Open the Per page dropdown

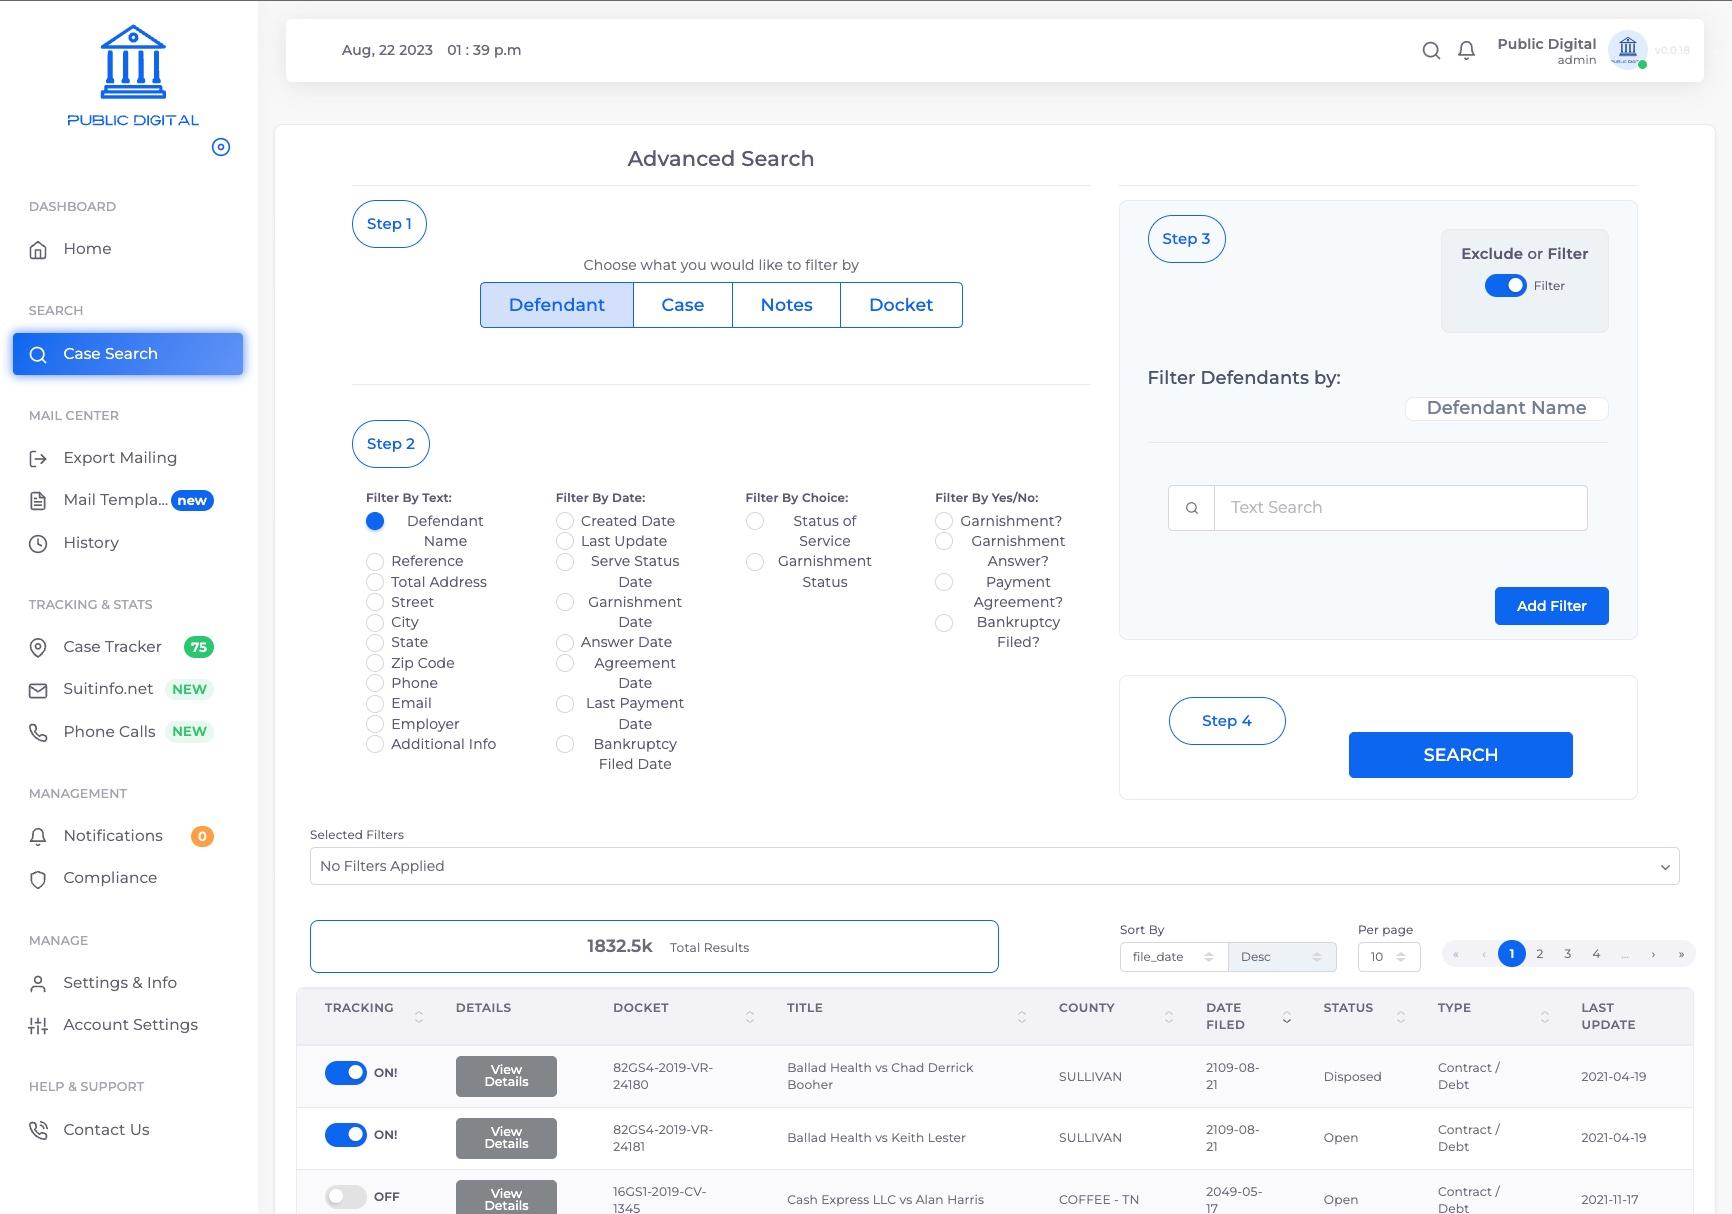(1388, 957)
